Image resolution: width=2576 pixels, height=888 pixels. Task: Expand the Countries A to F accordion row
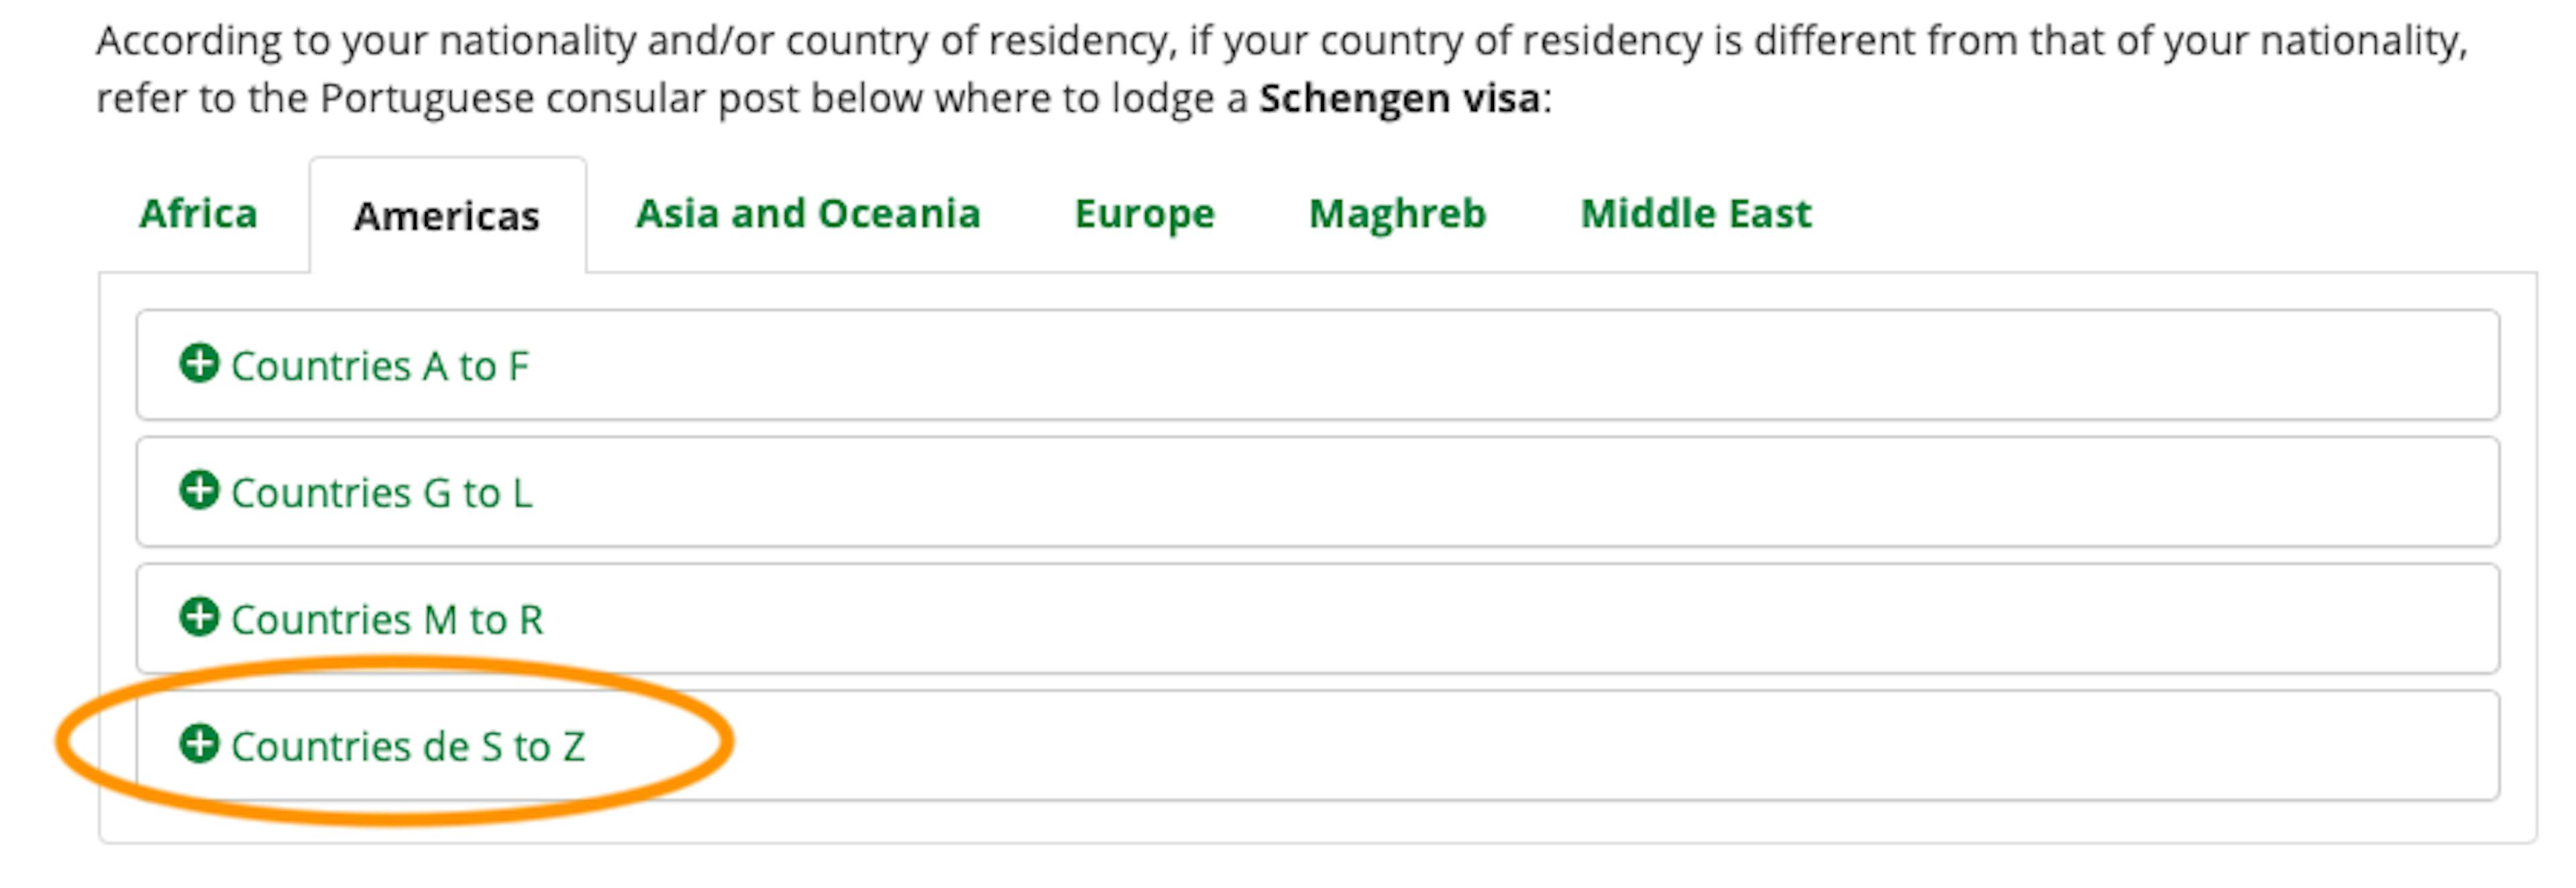pos(1318,365)
